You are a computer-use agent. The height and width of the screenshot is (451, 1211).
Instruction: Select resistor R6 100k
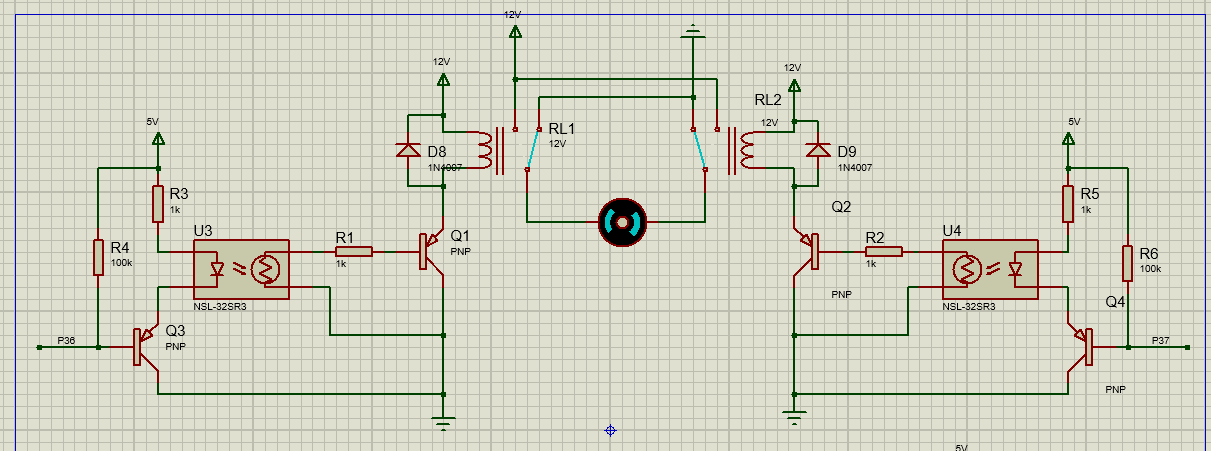click(x=1128, y=262)
